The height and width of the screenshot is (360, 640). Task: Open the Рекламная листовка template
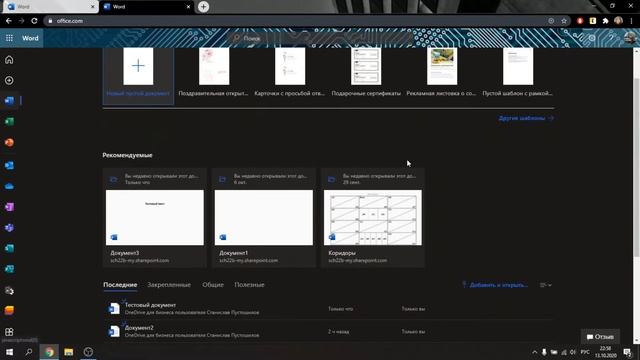click(x=442, y=72)
